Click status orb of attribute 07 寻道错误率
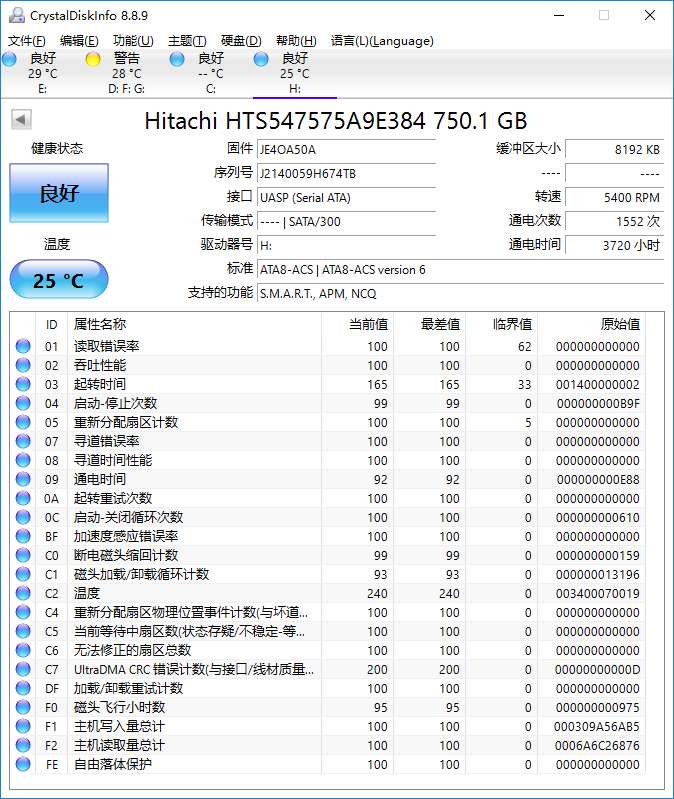 pyautogui.click(x=23, y=441)
